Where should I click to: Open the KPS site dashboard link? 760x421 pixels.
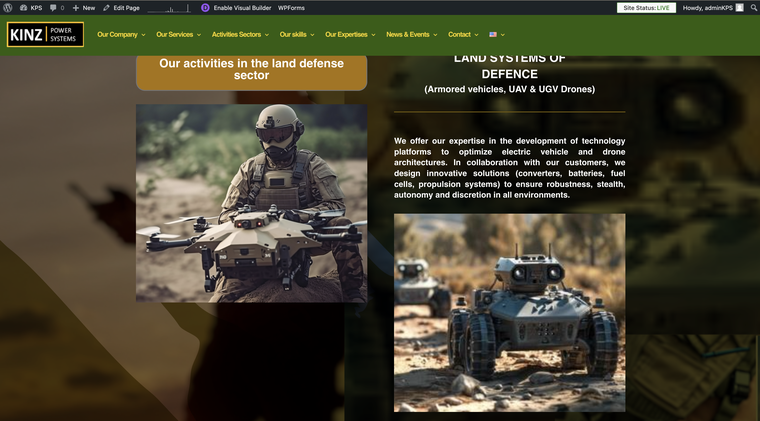pyautogui.click(x=31, y=8)
